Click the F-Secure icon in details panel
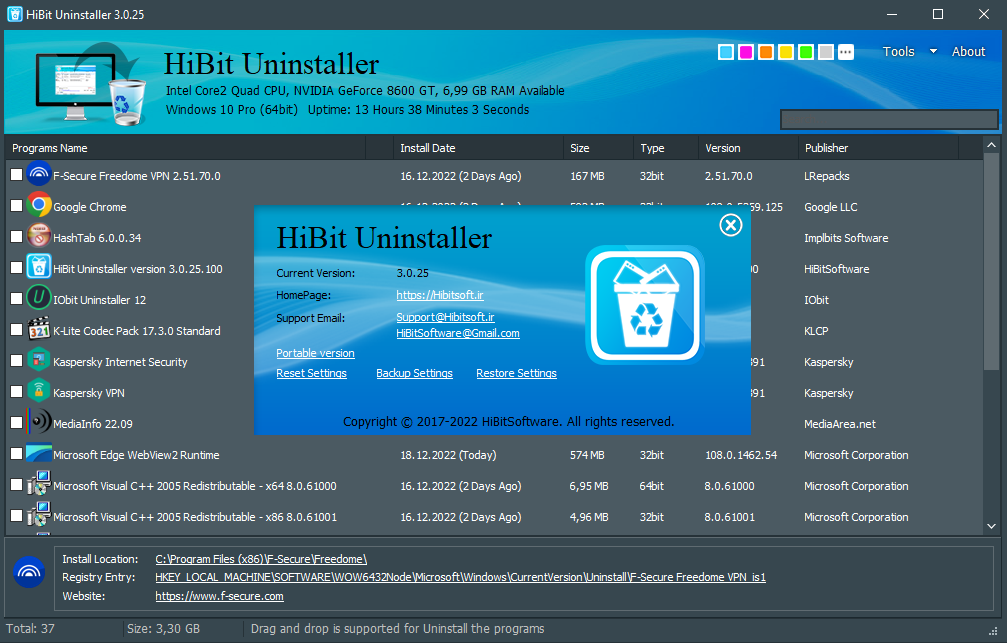Viewport: 1007px width, 643px height. click(x=29, y=572)
